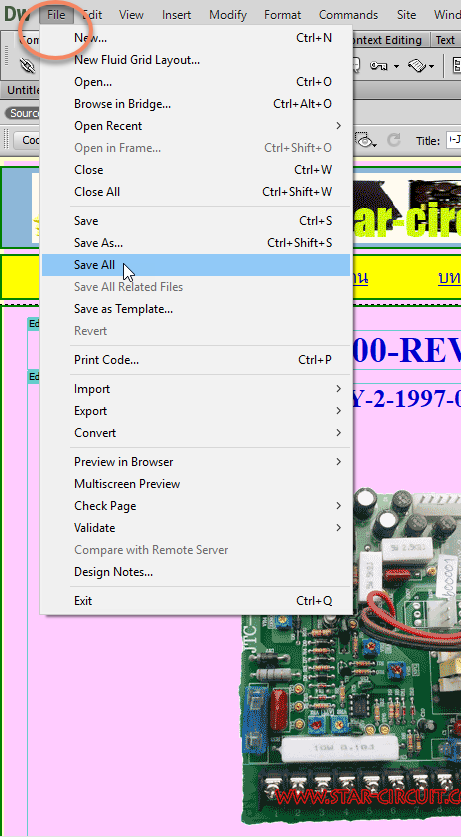Open the View menu in menu bar
461x838 pixels.
[131, 15]
